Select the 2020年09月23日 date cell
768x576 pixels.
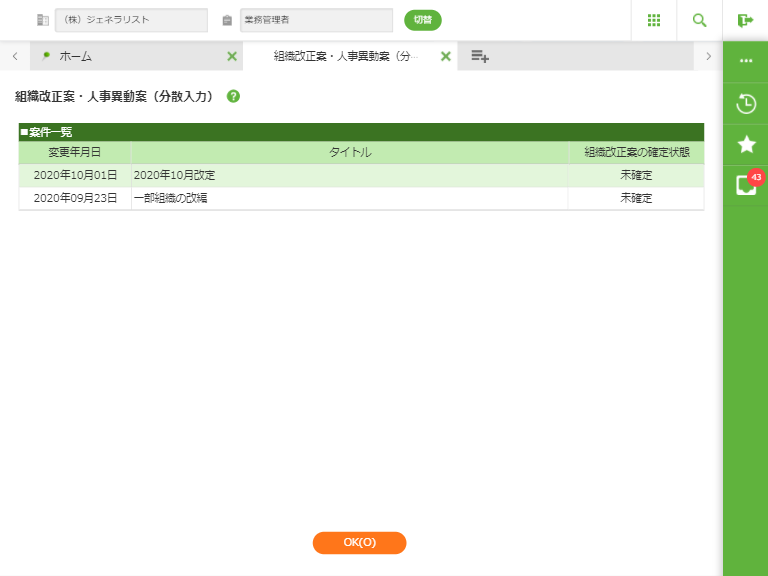pos(75,198)
